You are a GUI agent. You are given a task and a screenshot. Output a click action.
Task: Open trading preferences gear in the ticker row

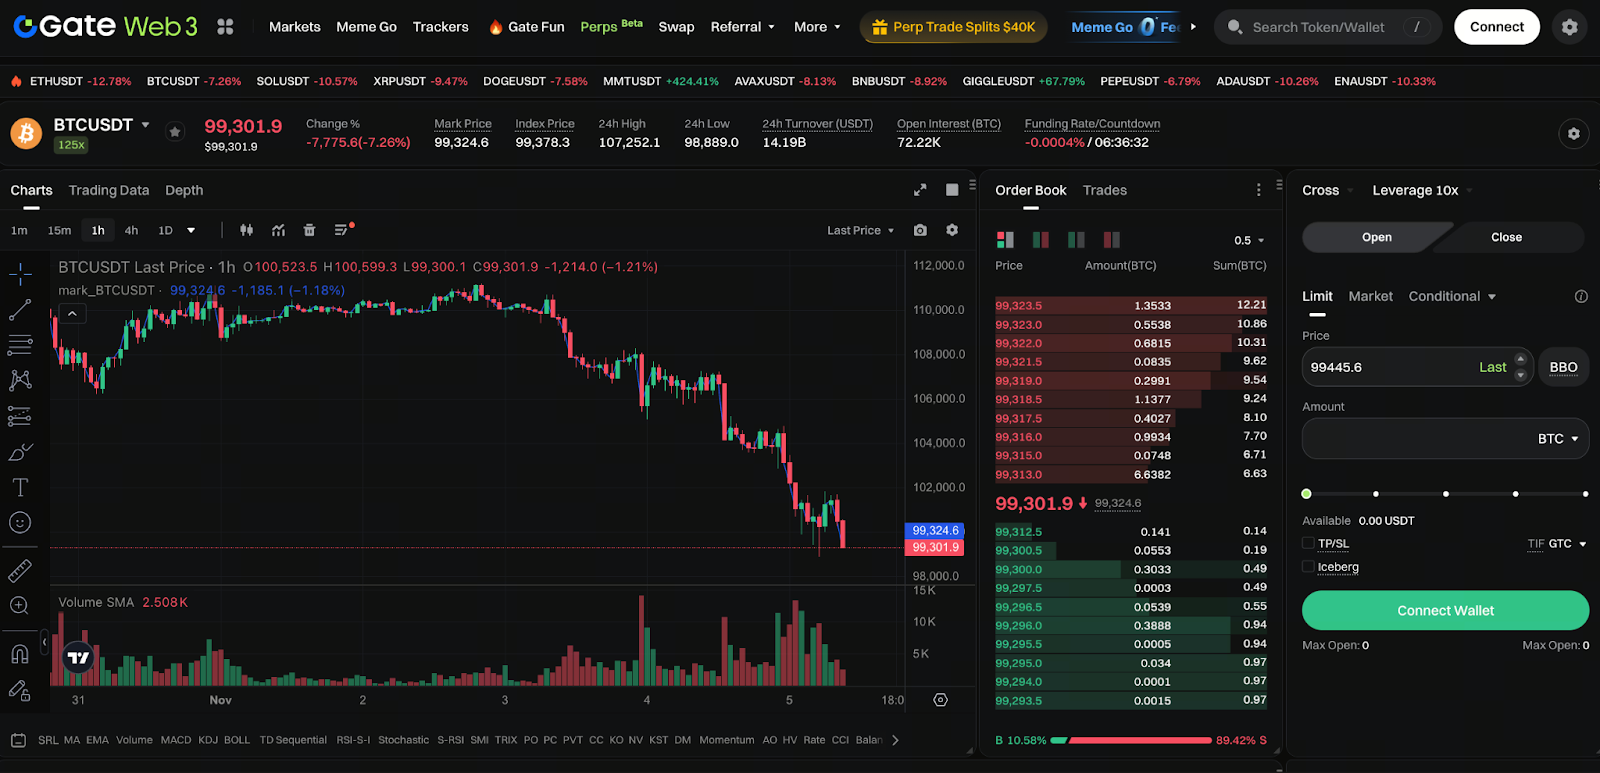point(1573,133)
